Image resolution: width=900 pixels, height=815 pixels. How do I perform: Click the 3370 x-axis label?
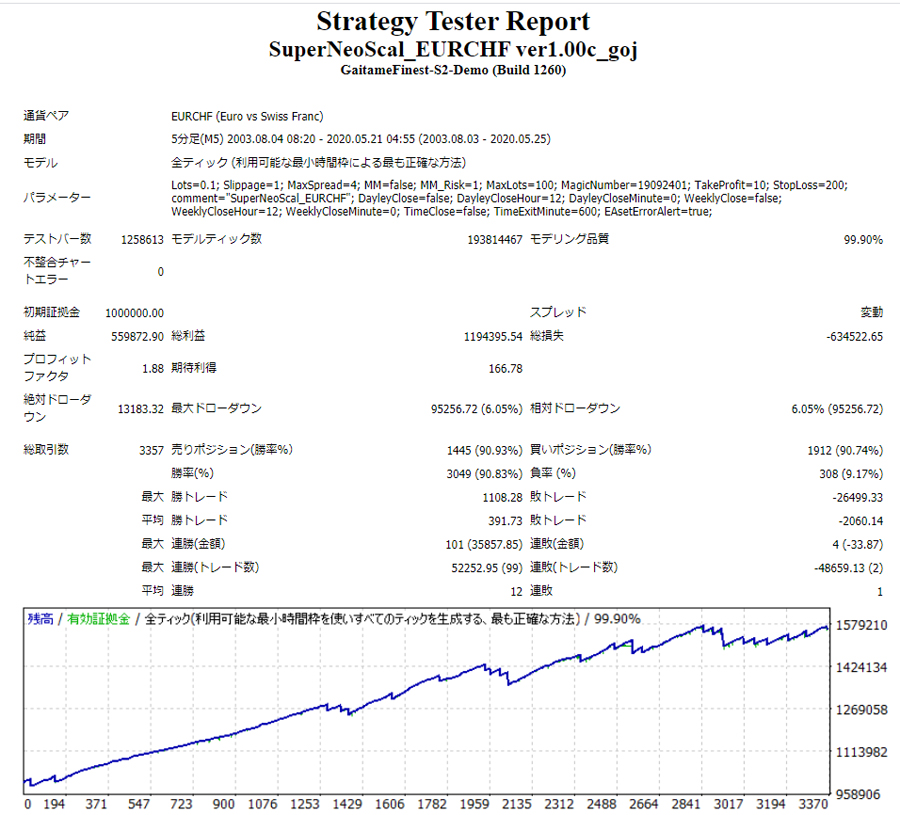(813, 805)
